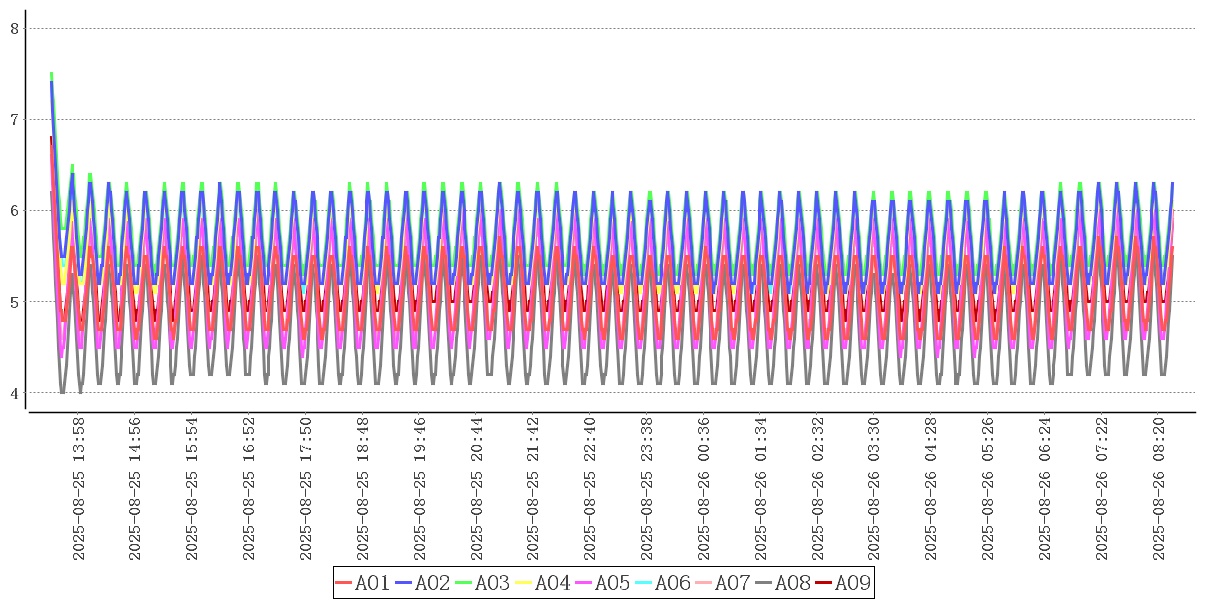Hide the A02 series via its legend label
Viewport: 1207px width, 600px height.
(x=432, y=583)
